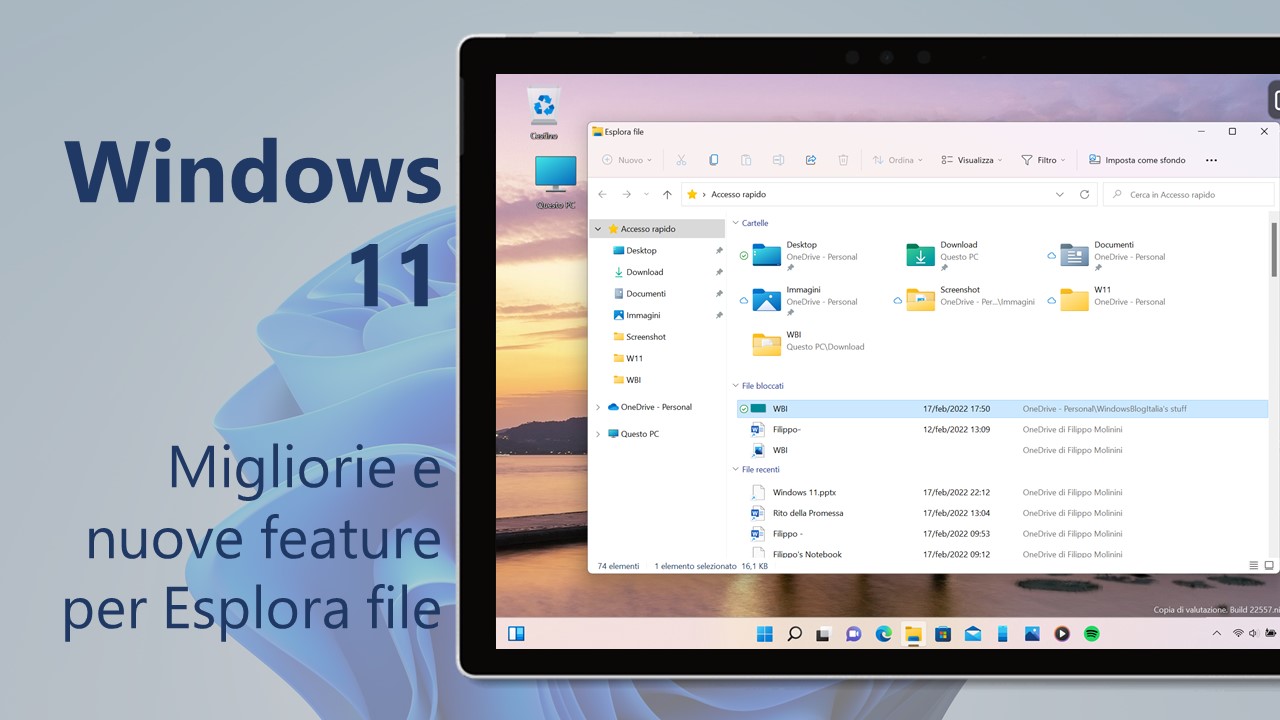1280x720 pixels.
Task: Expand OneDrive - Personal tree node
Action: 598,407
